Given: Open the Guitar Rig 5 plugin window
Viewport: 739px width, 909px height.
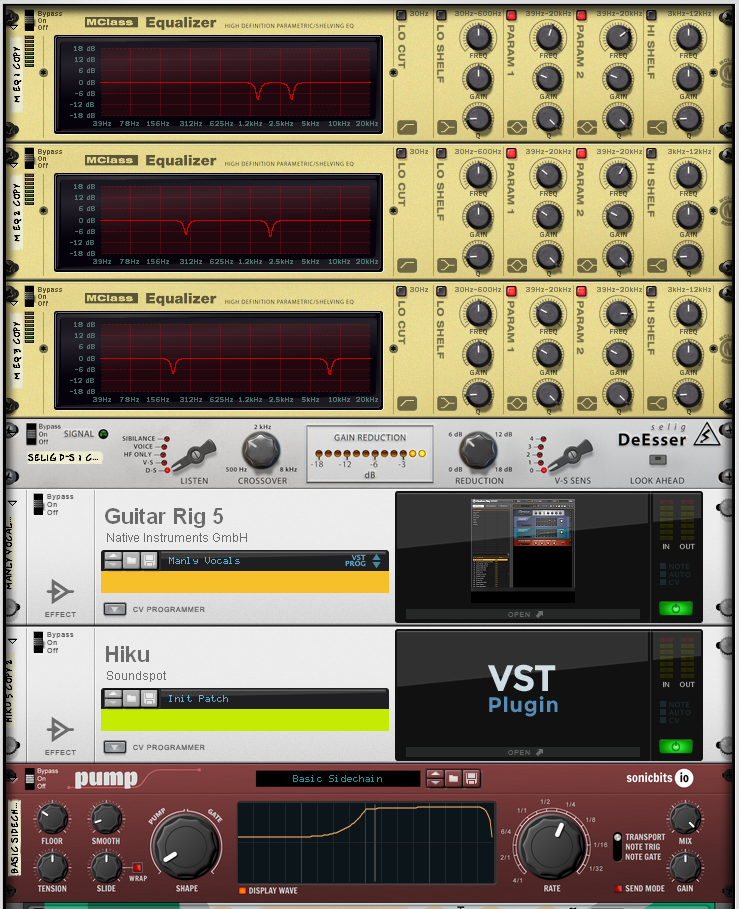Looking at the screenshot, I should point(523,614).
